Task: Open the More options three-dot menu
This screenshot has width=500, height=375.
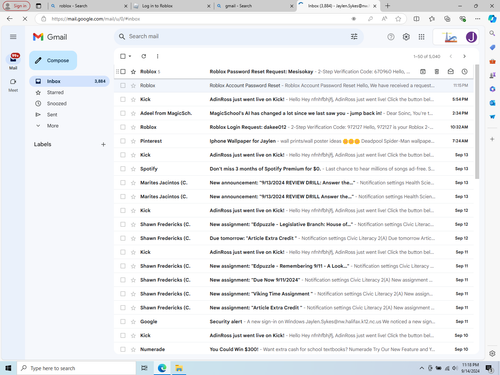Action: [x=157, y=56]
